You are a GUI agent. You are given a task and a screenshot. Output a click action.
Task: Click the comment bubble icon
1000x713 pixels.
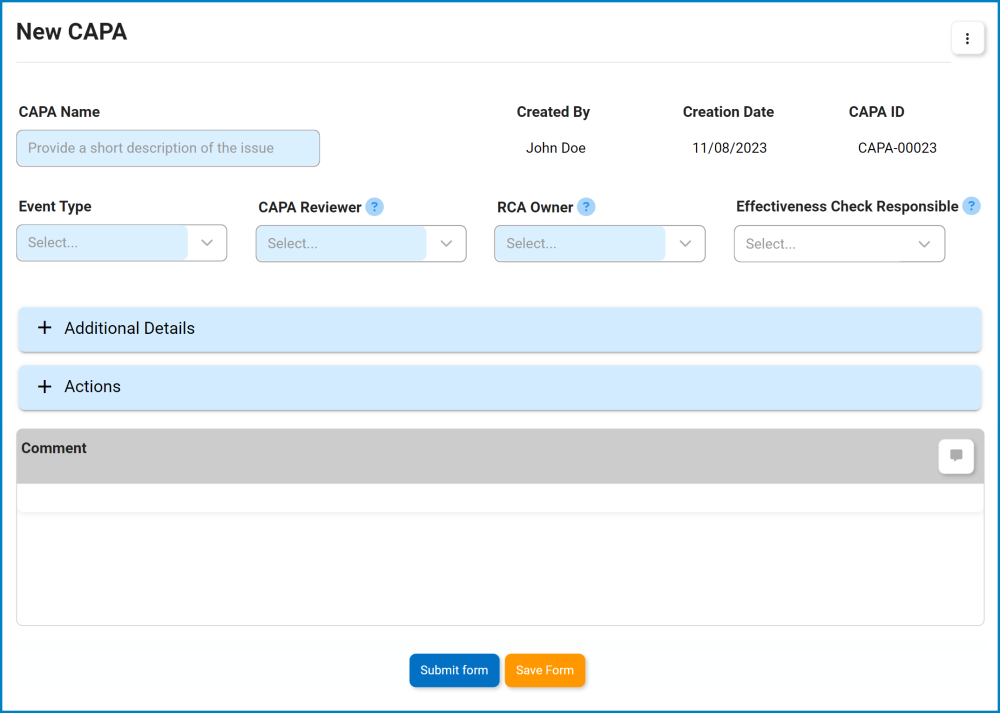click(956, 456)
